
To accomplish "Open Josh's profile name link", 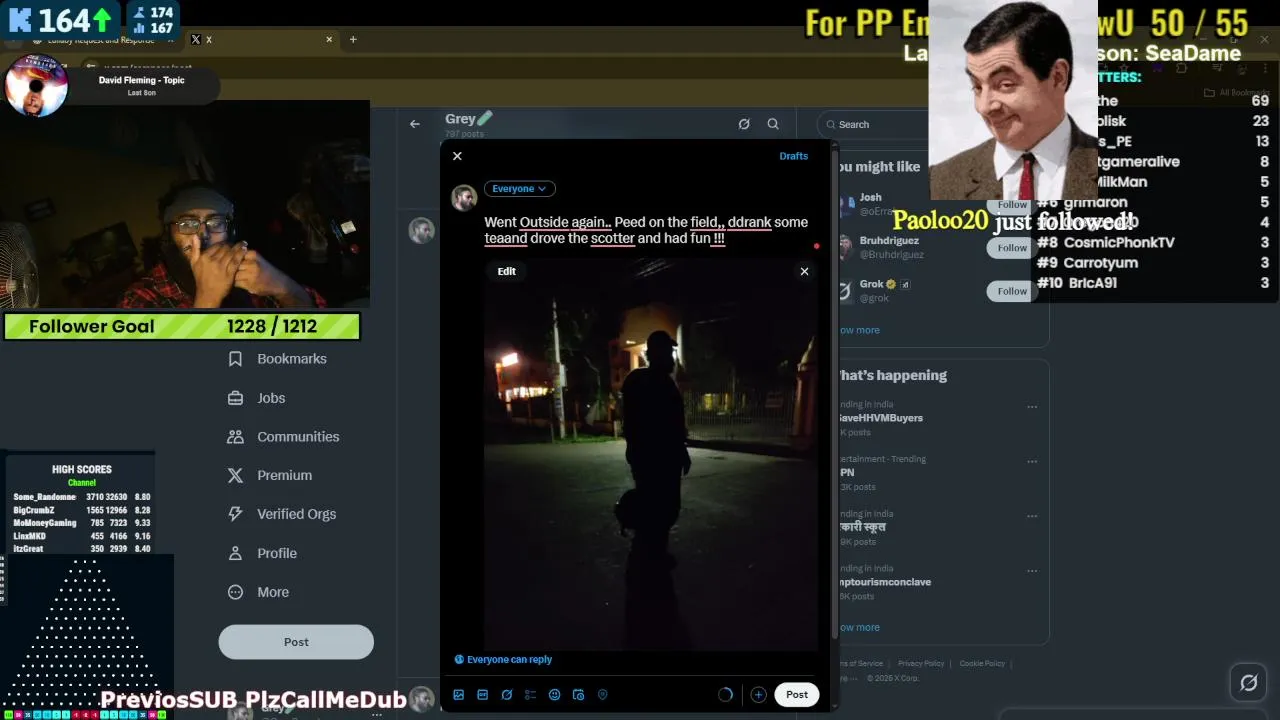I will [870, 198].
